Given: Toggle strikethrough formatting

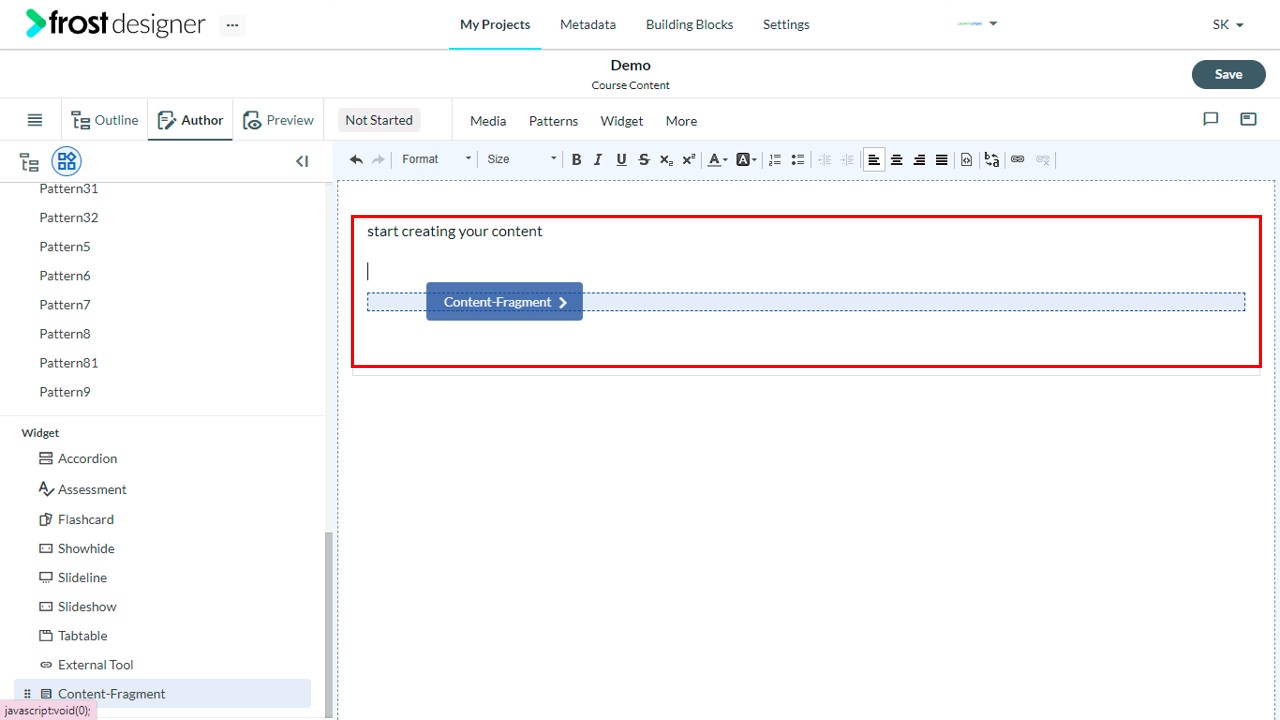Looking at the screenshot, I should 643,159.
